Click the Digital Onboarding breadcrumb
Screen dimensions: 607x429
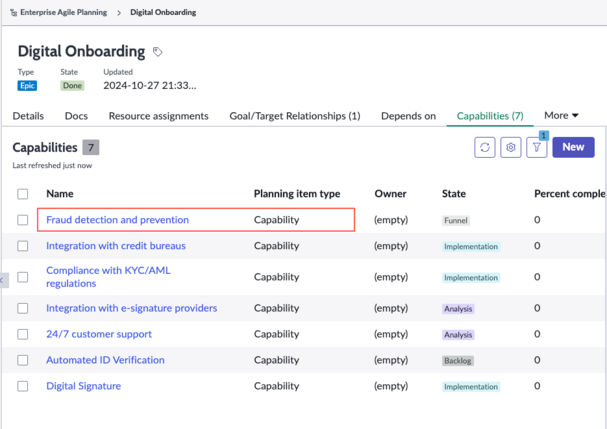pyautogui.click(x=163, y=12)
